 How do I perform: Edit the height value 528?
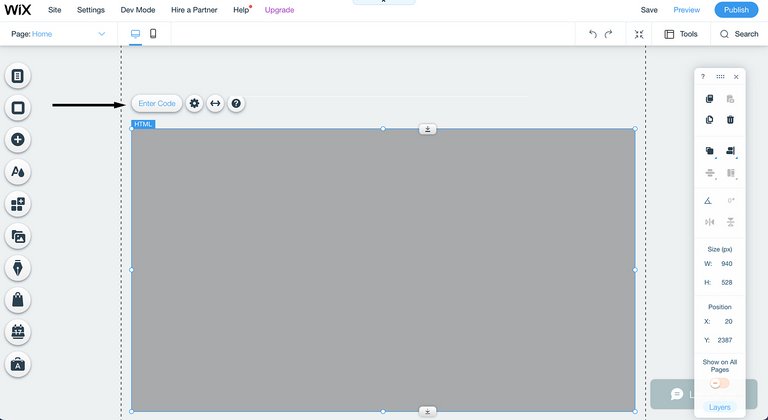(x=727, y=282)
